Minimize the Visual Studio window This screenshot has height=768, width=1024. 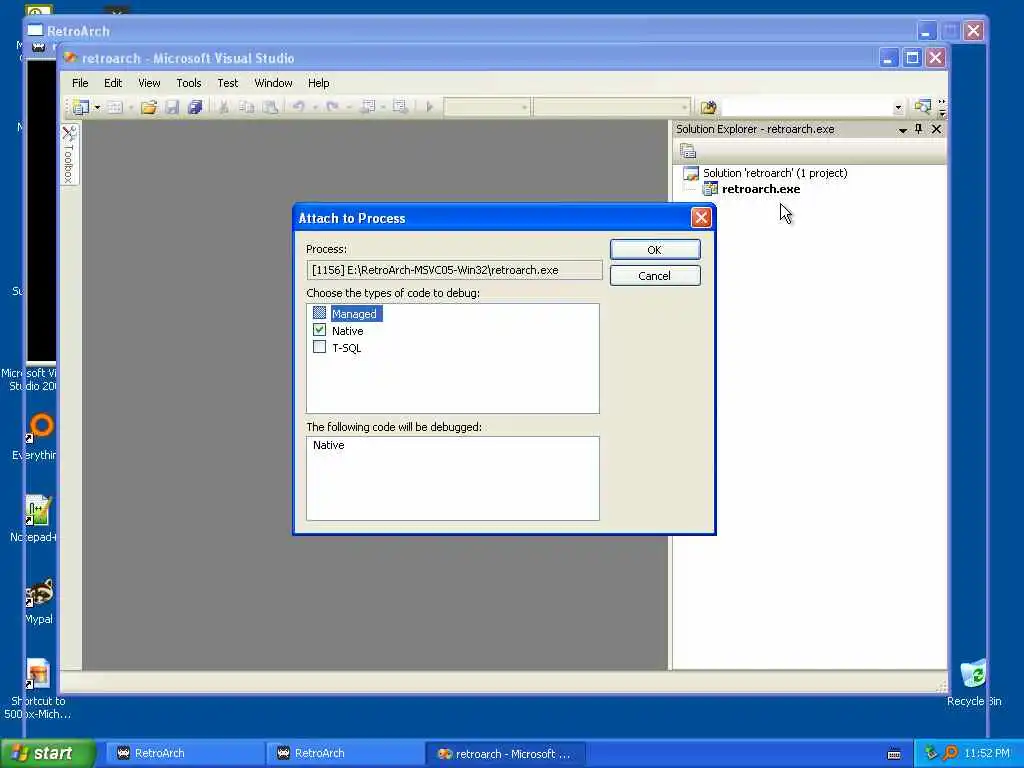[888, 57]
